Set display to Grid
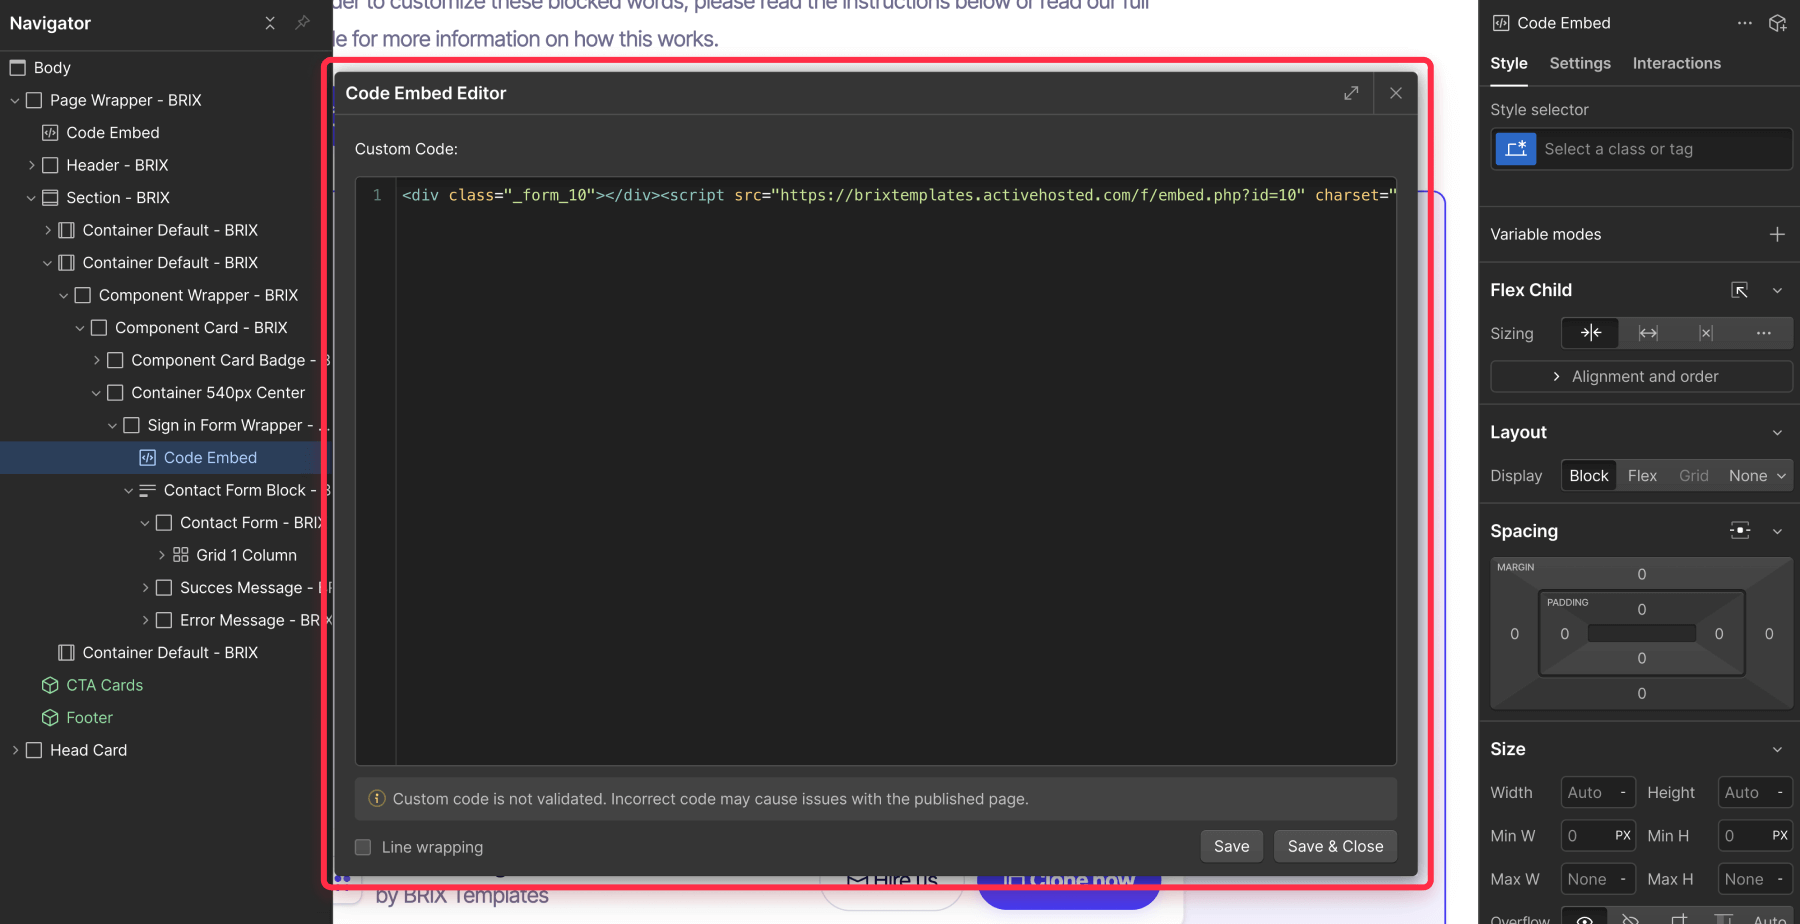The width and height of the screenshot is (1800, 924). click(x=1694, y=476)
